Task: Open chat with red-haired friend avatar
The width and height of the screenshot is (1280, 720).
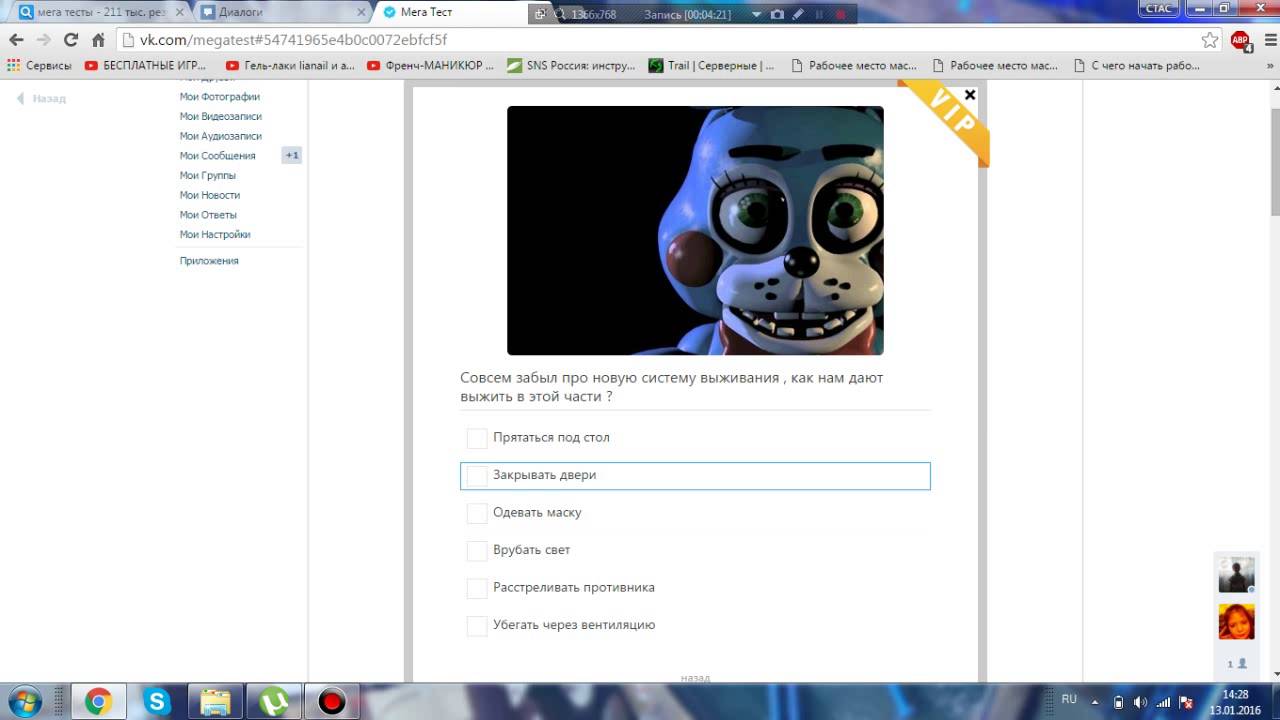Action: point(1236,622)
